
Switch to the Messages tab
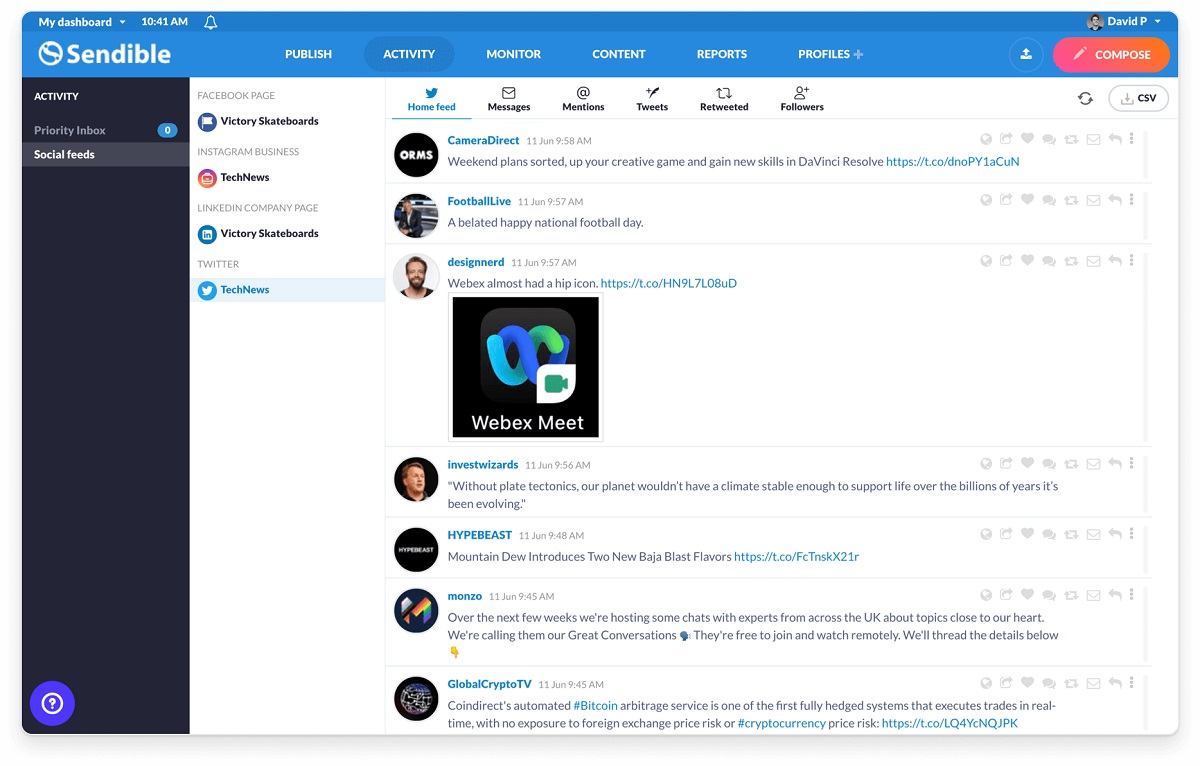509,99
